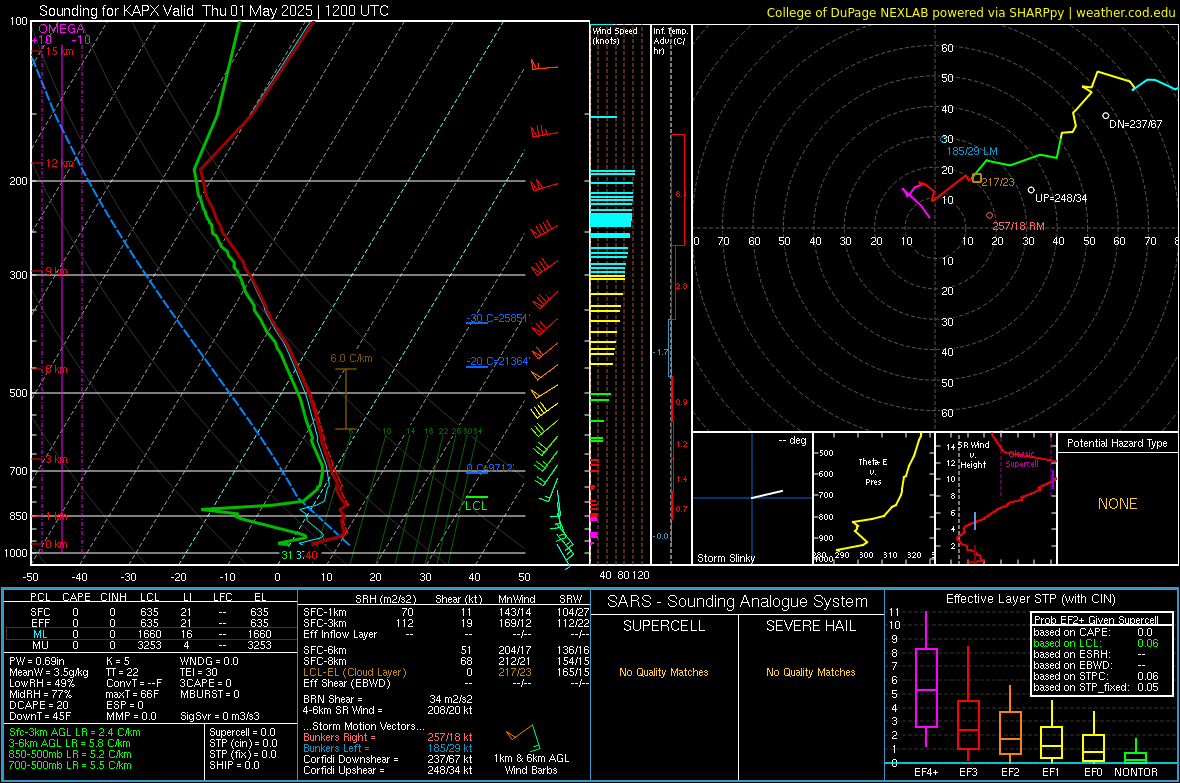Click the MeanW = 3.5g/kg value

pyautogui.click(x=49, y=672)
